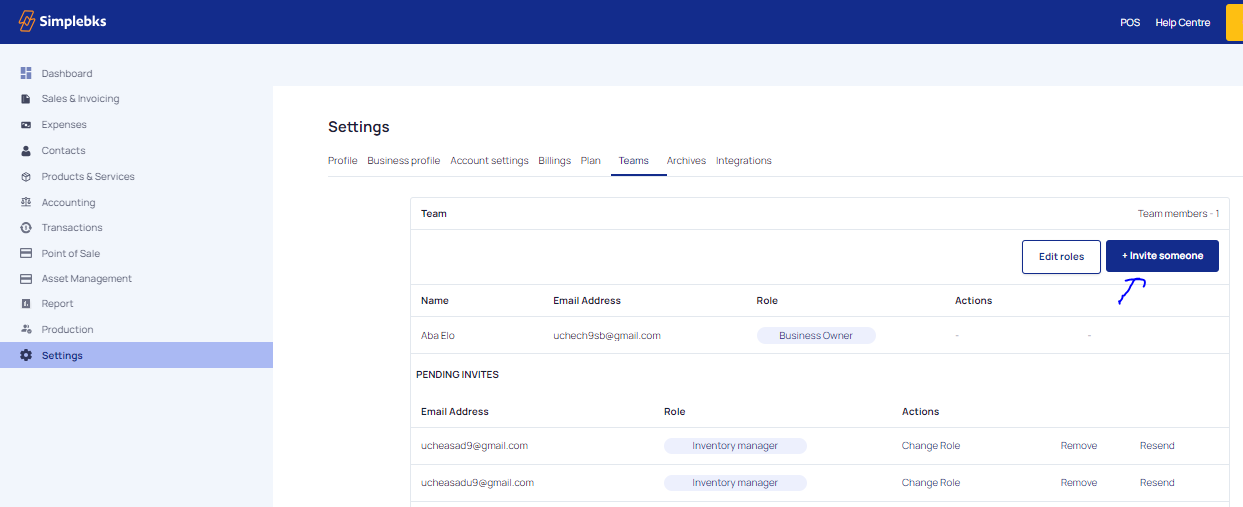The height and width of the screenshot is (507, 1243).
Task: Click the Sales & Invoicing document icon
Action: point(26,99)
